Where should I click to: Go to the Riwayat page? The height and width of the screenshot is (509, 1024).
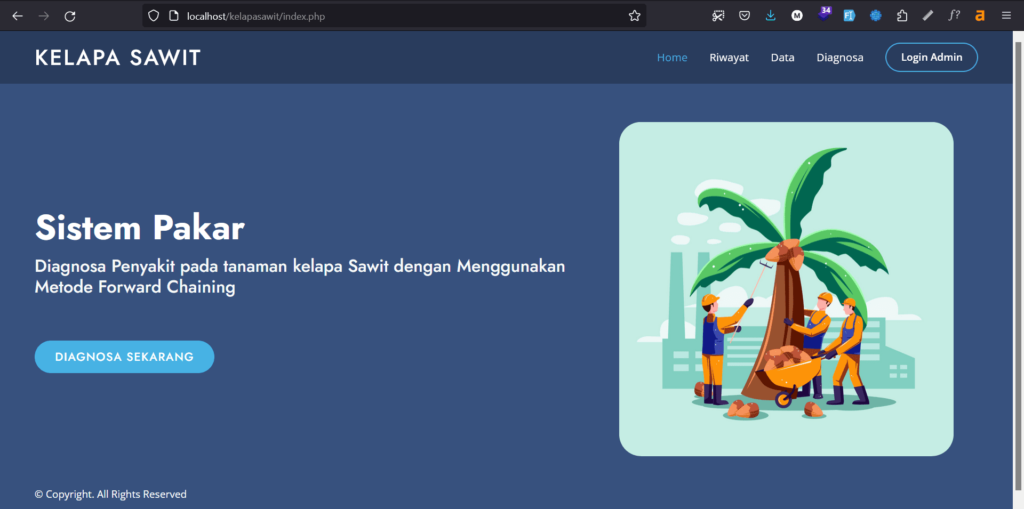pyautogui.click(x=729, y=57)
